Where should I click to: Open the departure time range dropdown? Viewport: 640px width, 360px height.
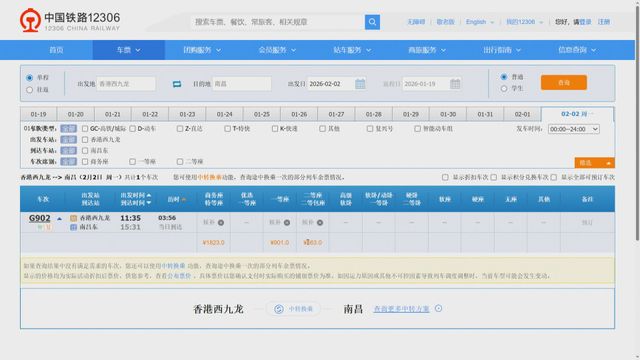tap(574, 129)
